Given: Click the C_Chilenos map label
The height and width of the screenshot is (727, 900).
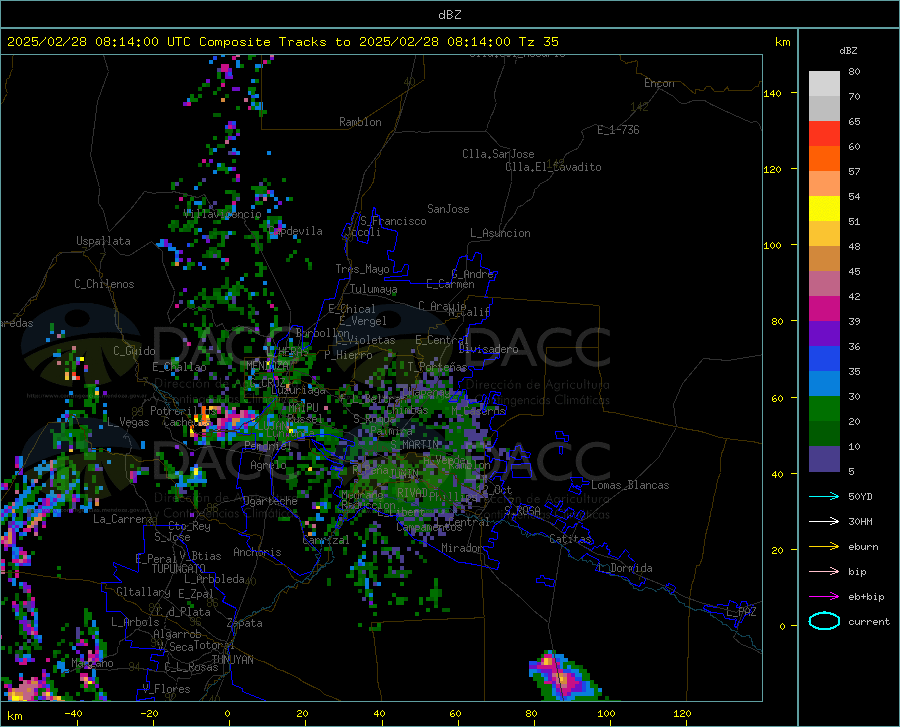Looking at the screenshot, I should tap(104, 284).
